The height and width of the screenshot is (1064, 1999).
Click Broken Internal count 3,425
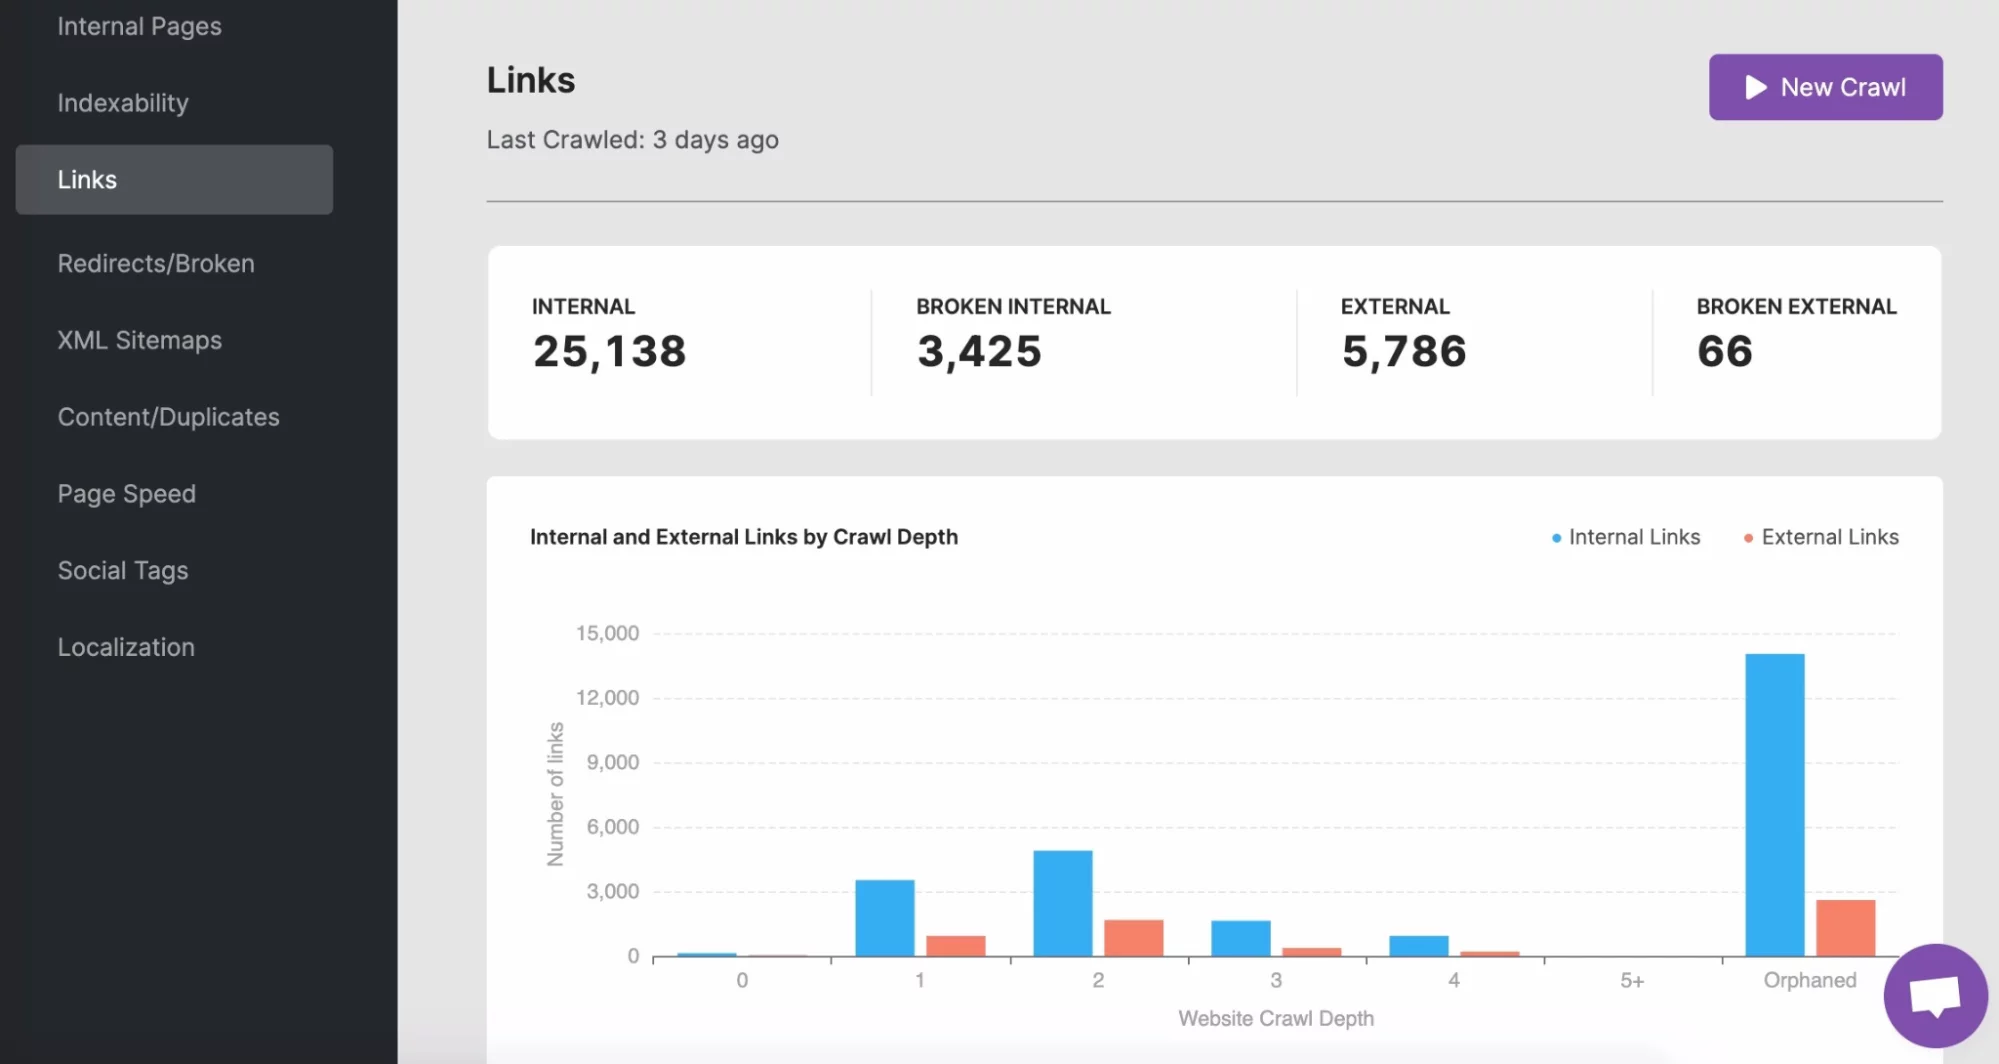click(979, 352)
